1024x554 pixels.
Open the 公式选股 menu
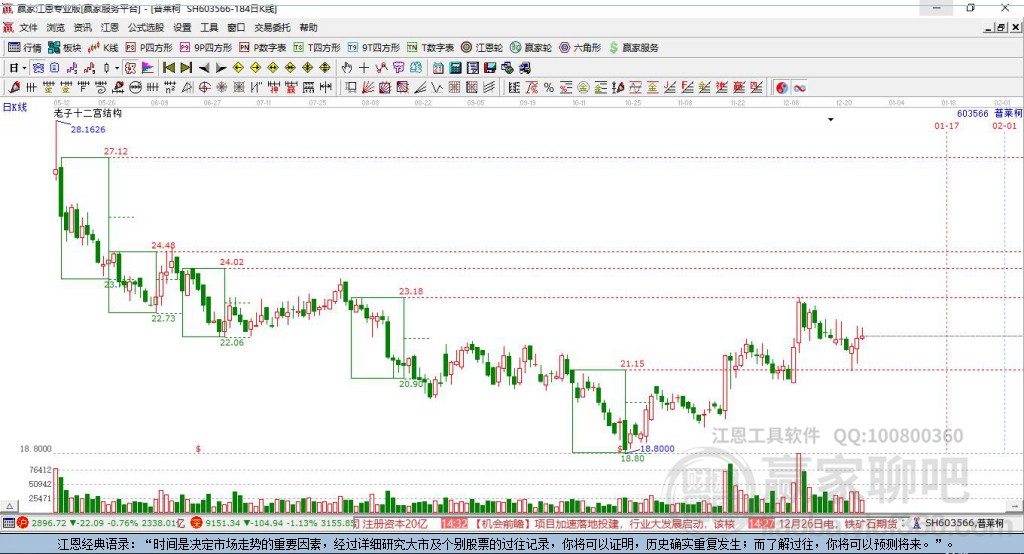tap(146, 27)
